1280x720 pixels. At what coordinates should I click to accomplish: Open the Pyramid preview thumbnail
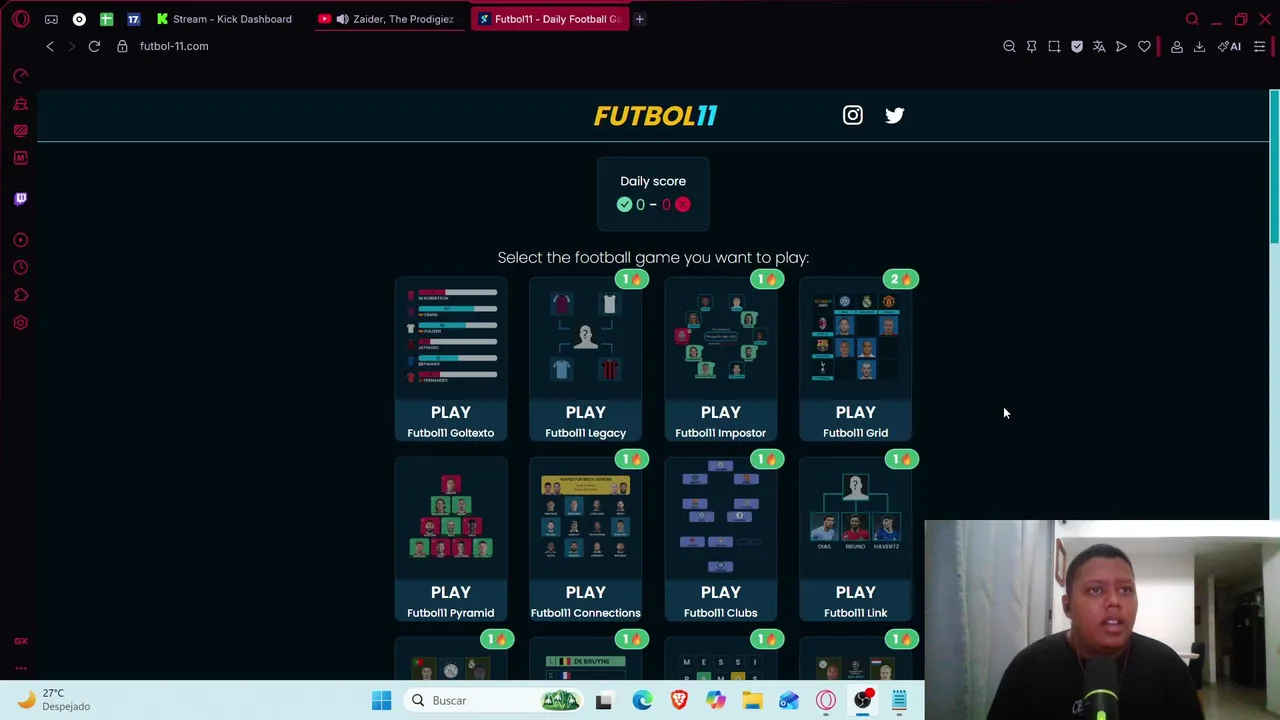[x=451, y=517]
